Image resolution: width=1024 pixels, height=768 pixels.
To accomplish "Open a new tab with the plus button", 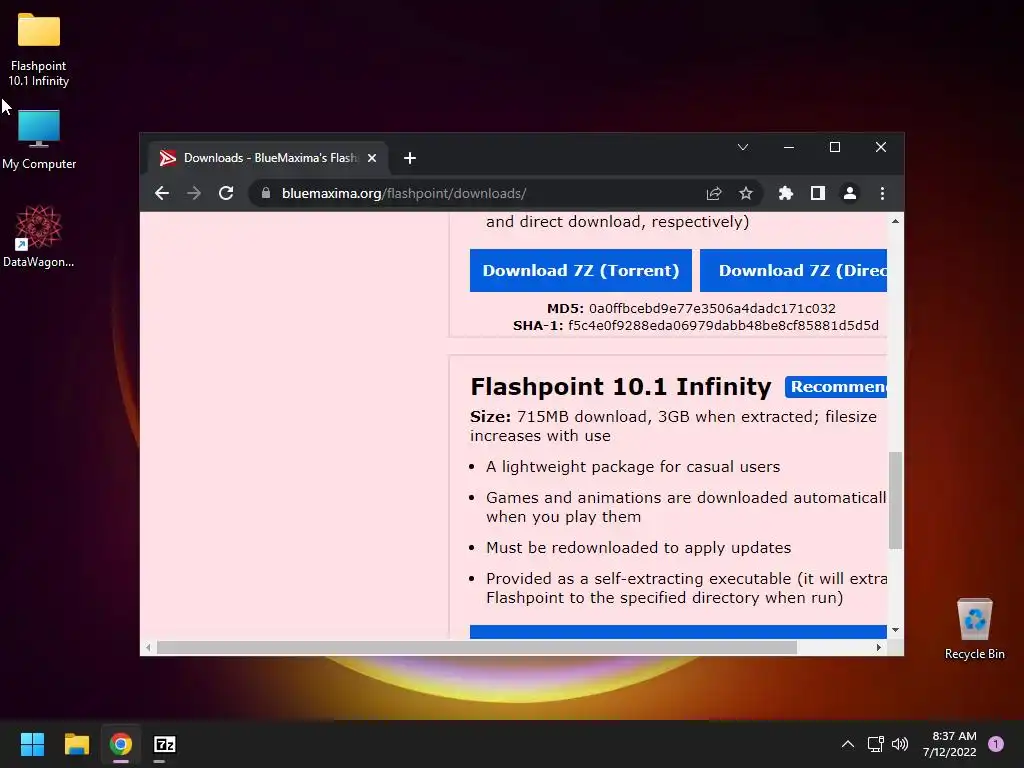I will pos(409,158).
